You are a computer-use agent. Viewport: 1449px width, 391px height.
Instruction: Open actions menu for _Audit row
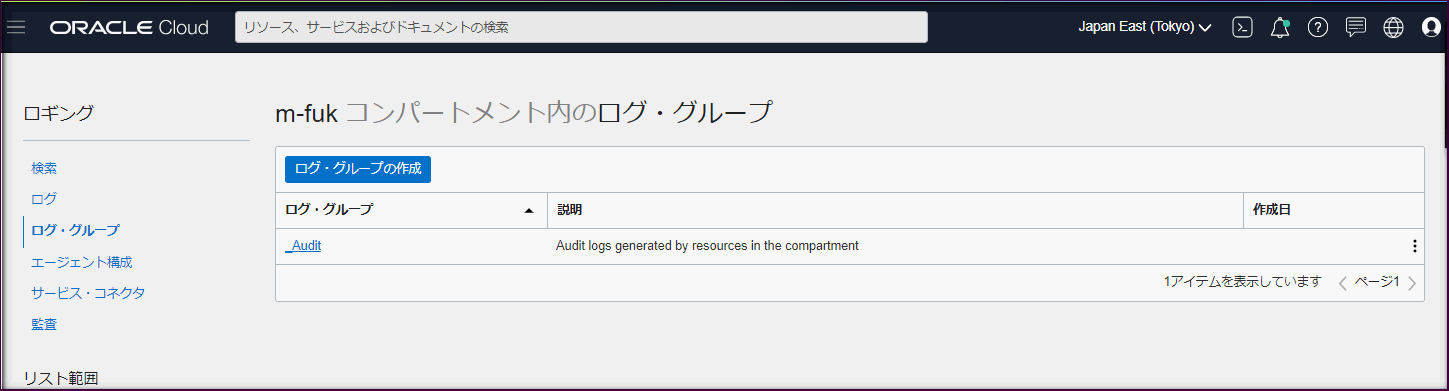tap(1414, 246)
